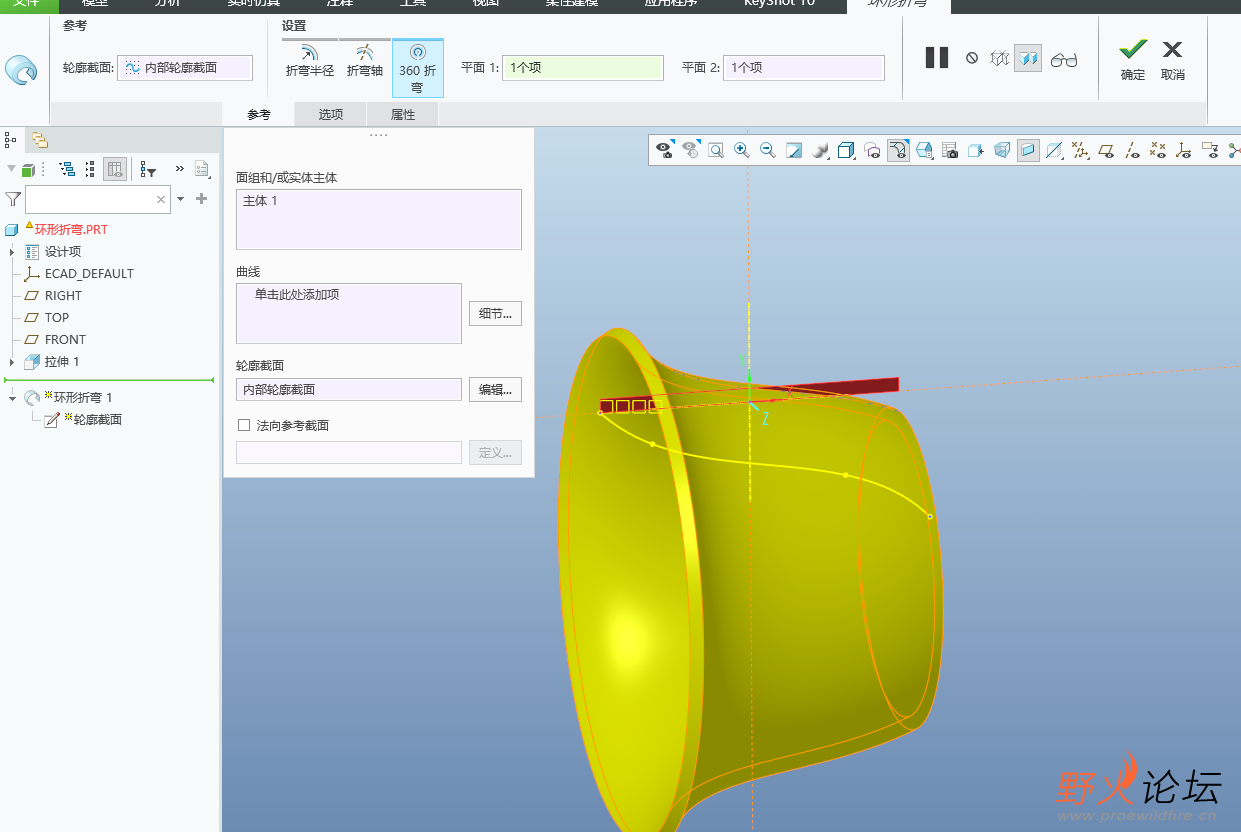
Task: Switch to the 属性 tab
Action: [403, 115]
